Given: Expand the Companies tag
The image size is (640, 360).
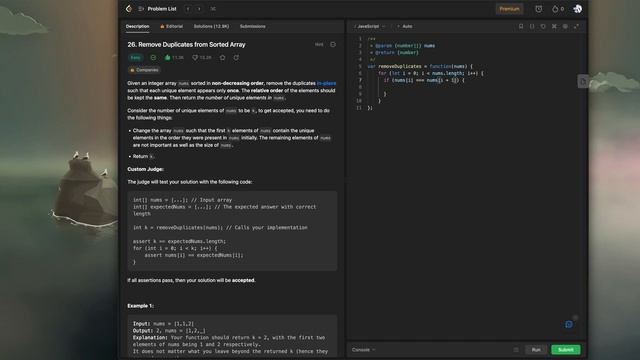Looking at the screenshot, I should pos(144,70).
